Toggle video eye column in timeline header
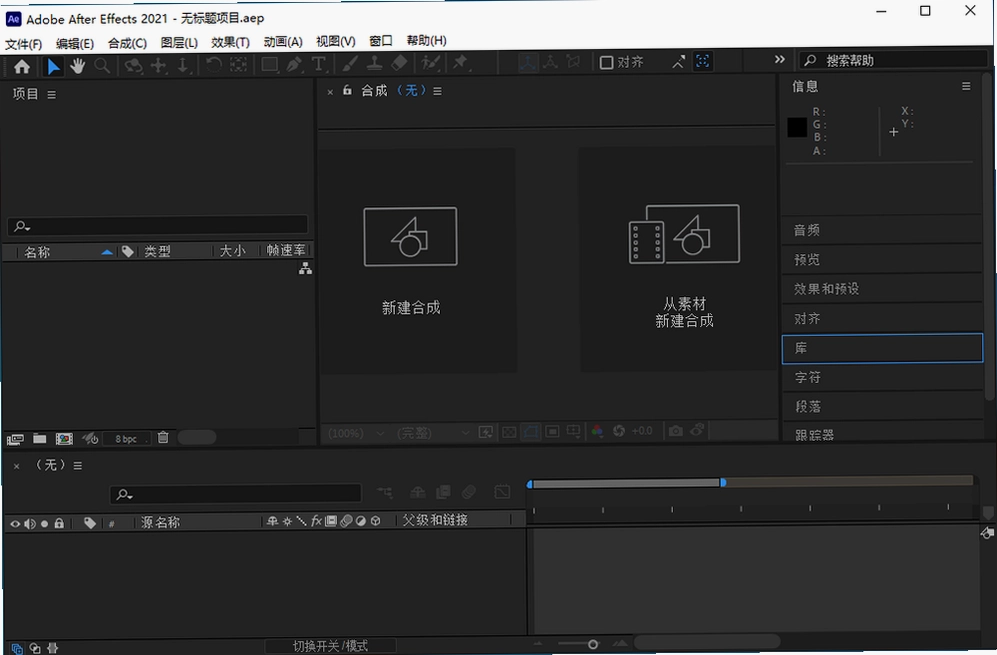Screen dimensions: 997x655 coord(15,524)
